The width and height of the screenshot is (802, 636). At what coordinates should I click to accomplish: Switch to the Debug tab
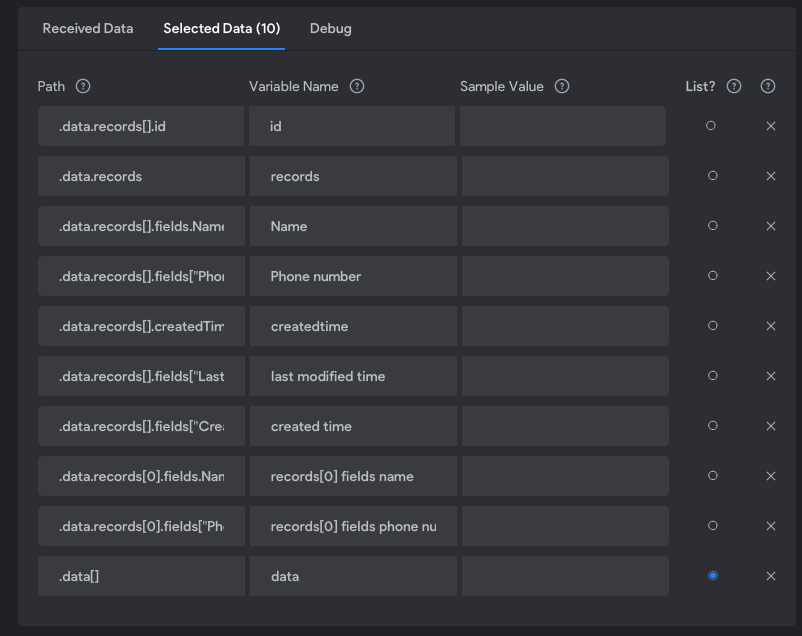click(x=330, y=29)
